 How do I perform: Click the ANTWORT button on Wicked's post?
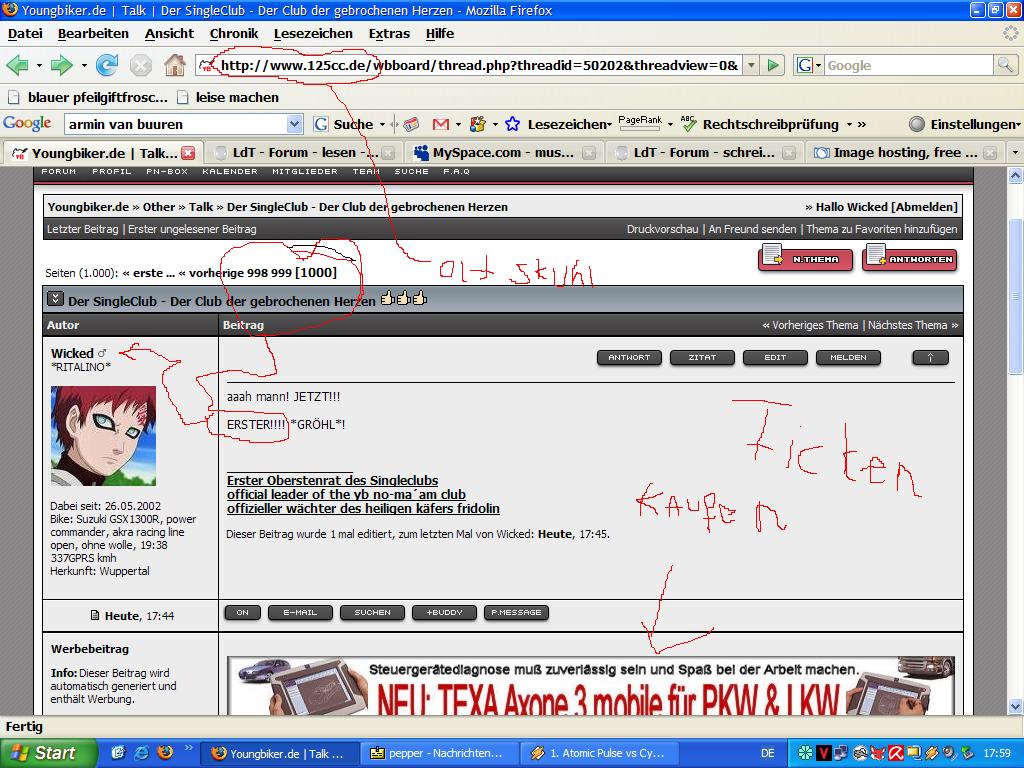[x=629, y=357]
